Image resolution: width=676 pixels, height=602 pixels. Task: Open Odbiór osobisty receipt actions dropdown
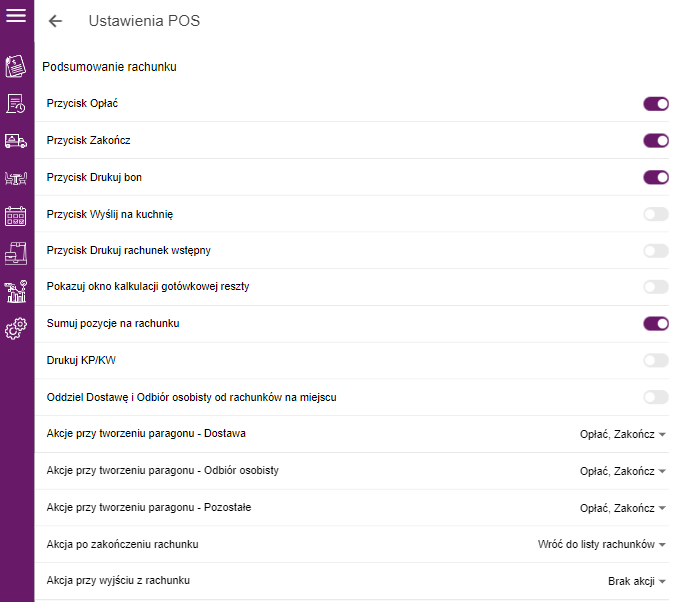[x=623, y=471]
